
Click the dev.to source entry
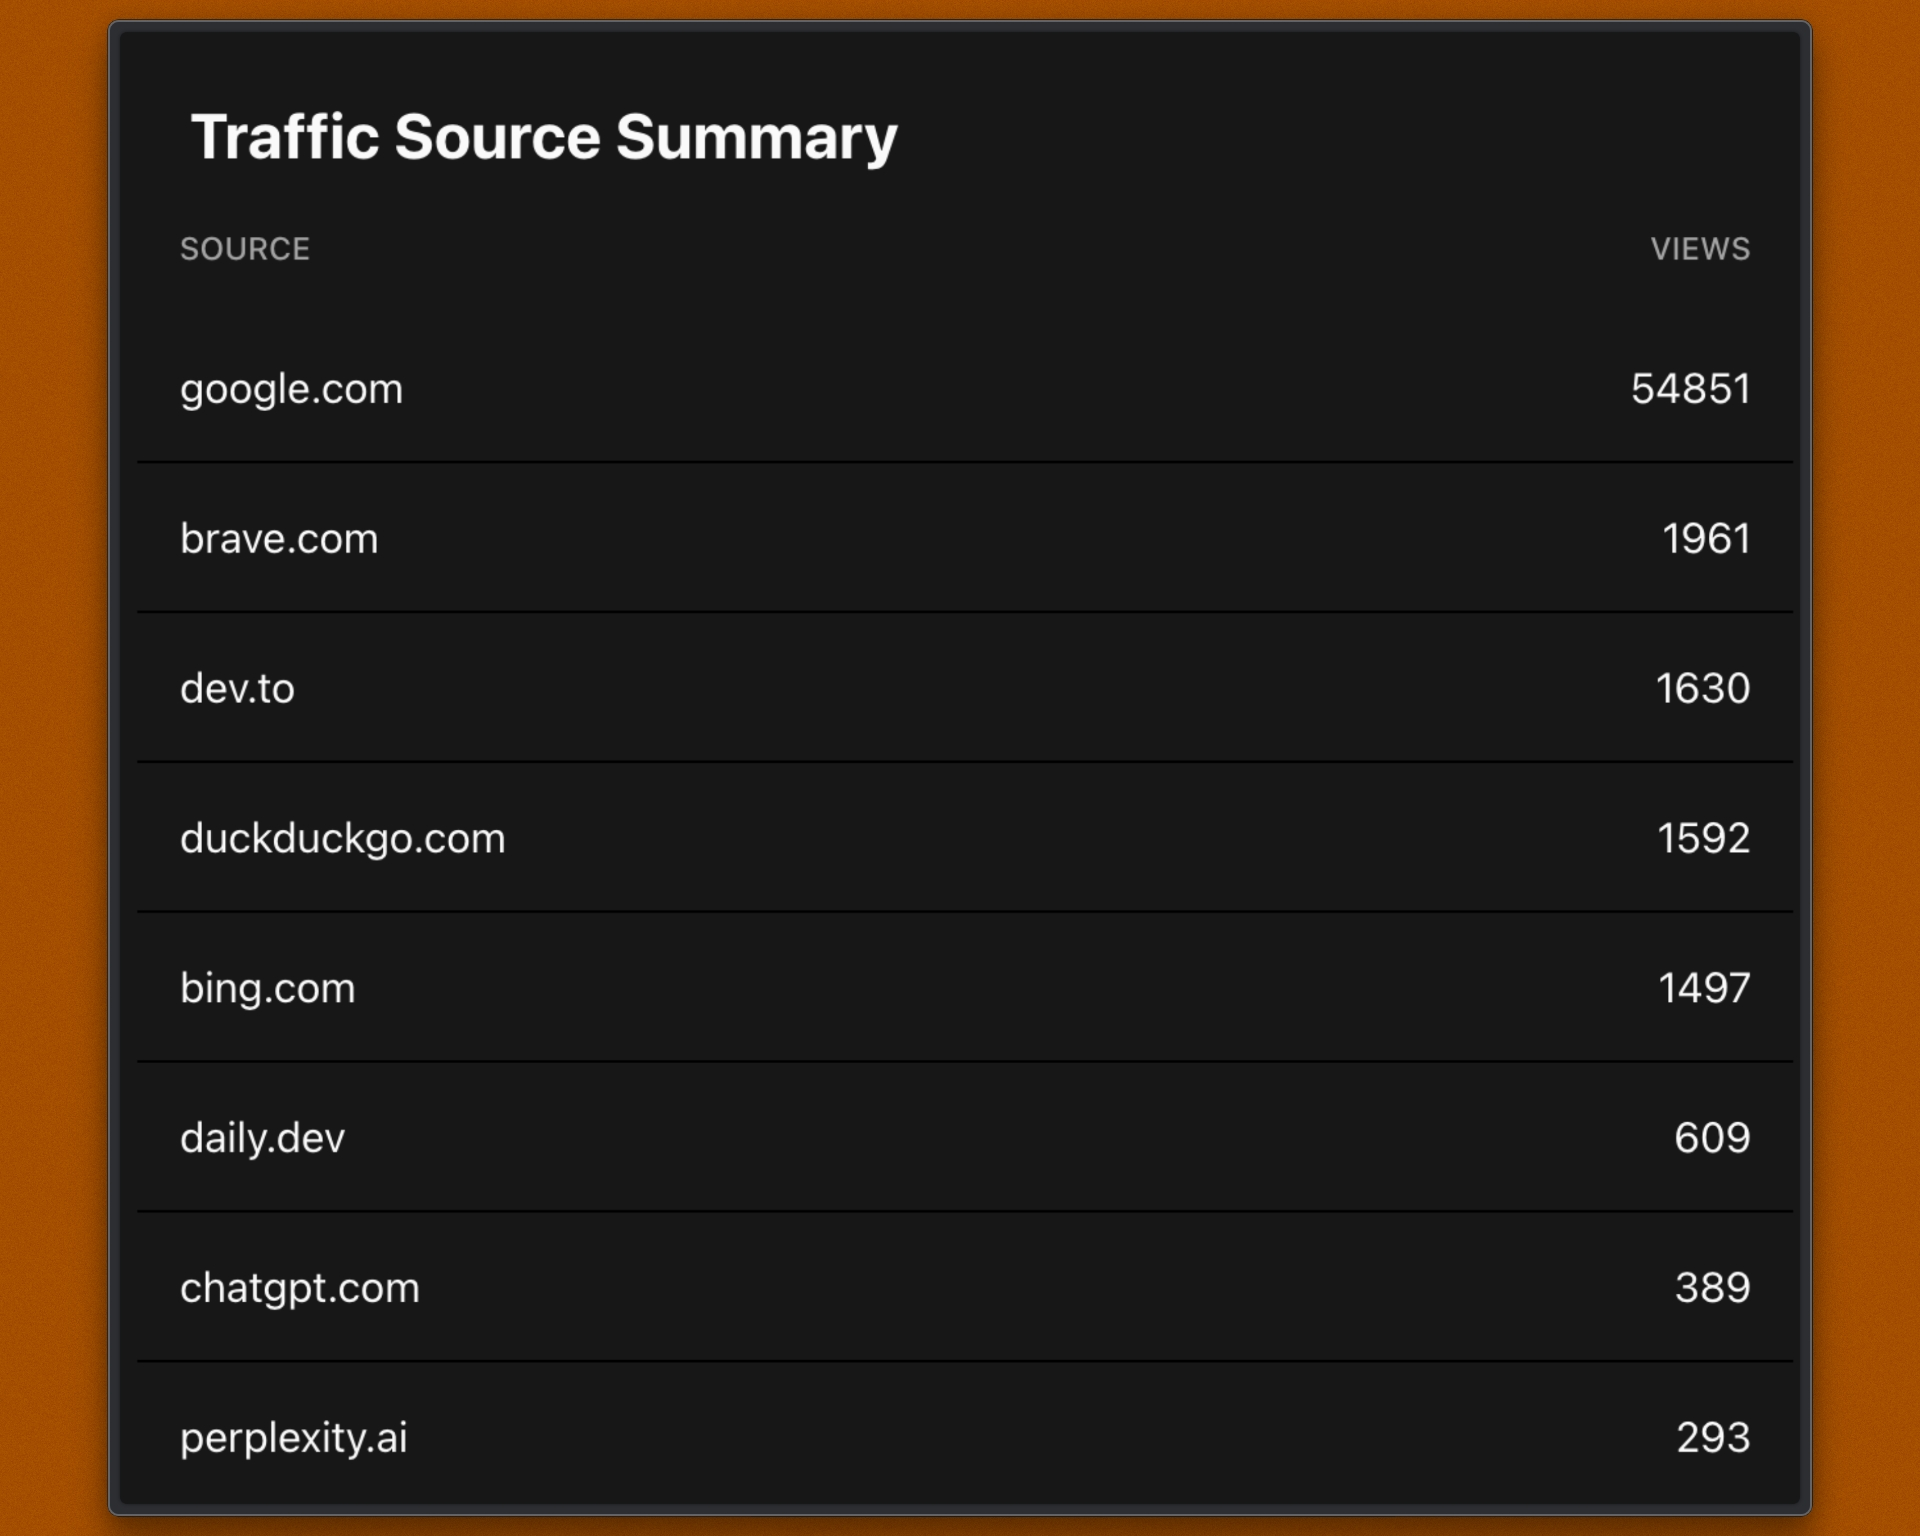pyautogui.click(x=237, y=688)
